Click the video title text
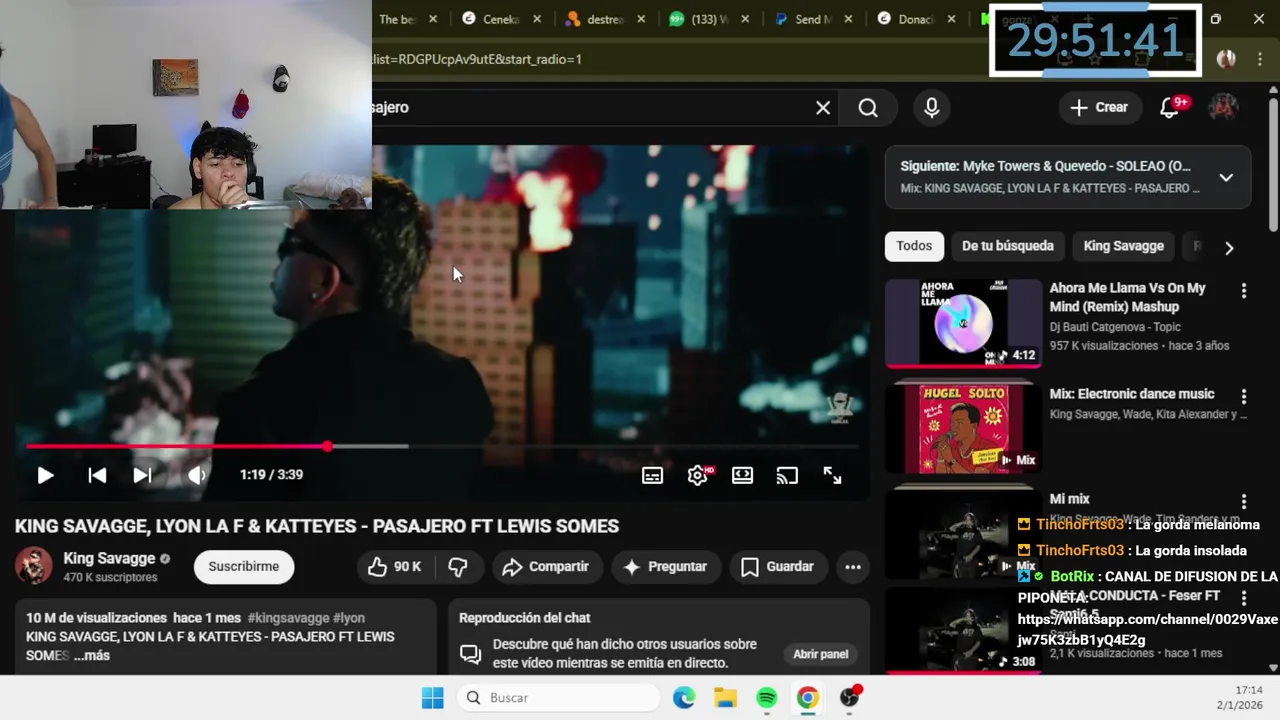Viewport: 1280px width, 720px height. 317,526
